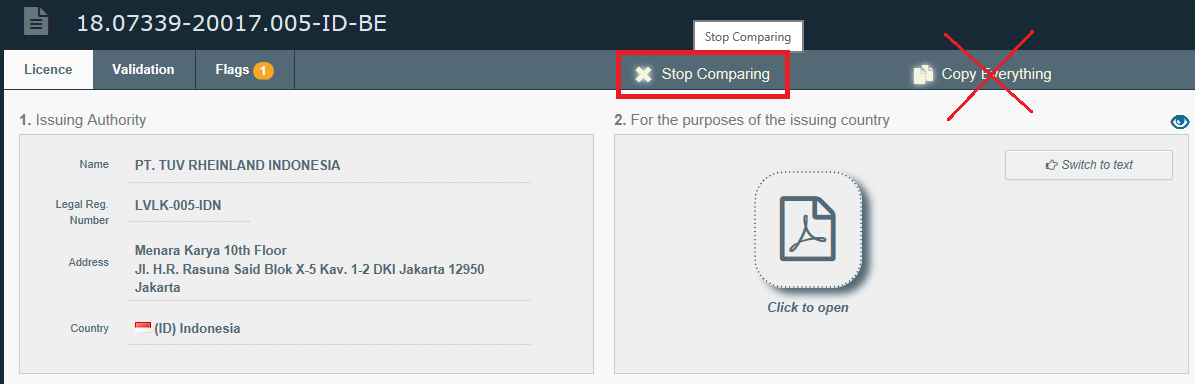Click the Legal Reg. Number value LVLK-005-IDN

coord(178,206)
